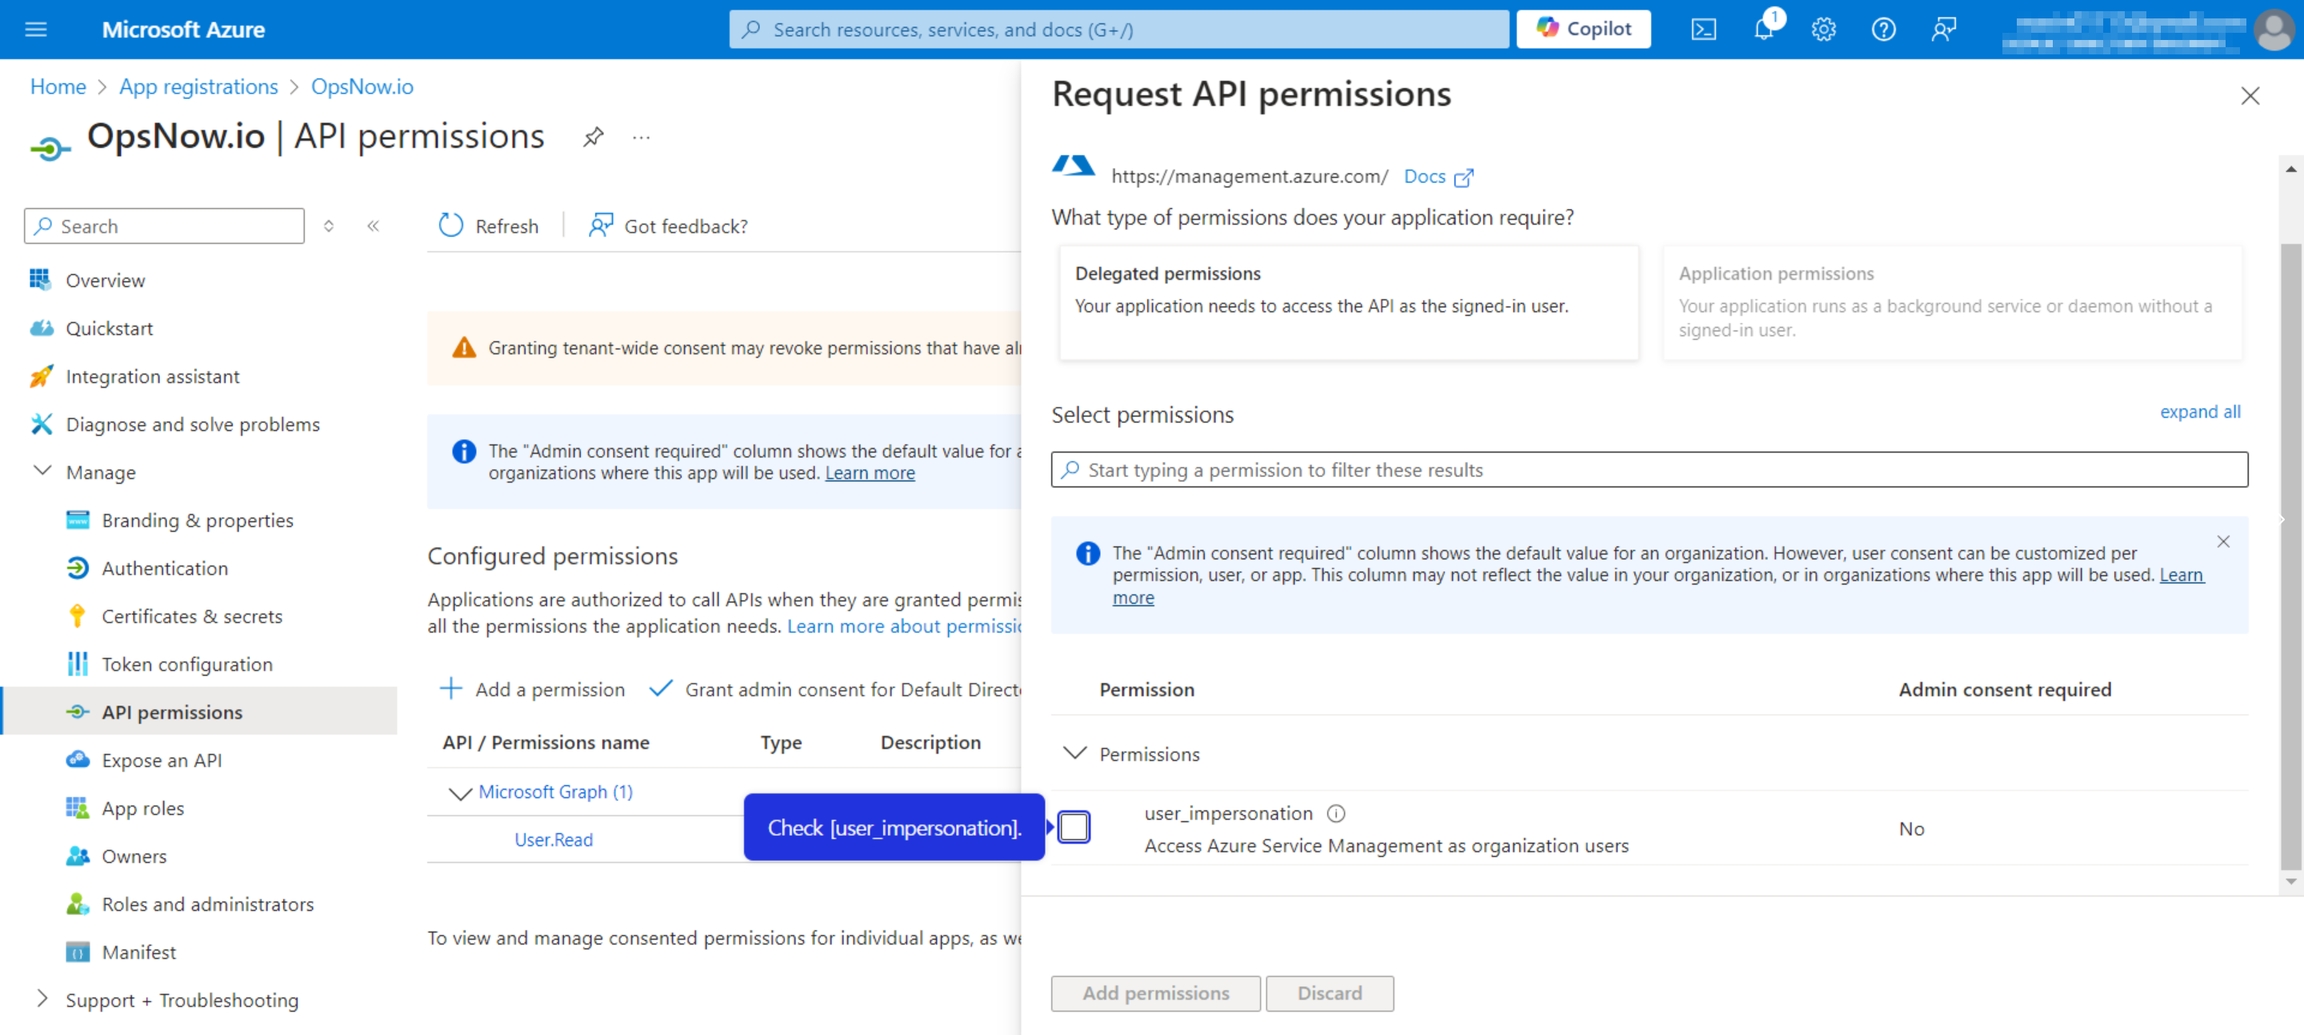Check the user_impersonation permission checkbox
The height and width of the screenshot is (1035, 2304).
[1074, 827]
